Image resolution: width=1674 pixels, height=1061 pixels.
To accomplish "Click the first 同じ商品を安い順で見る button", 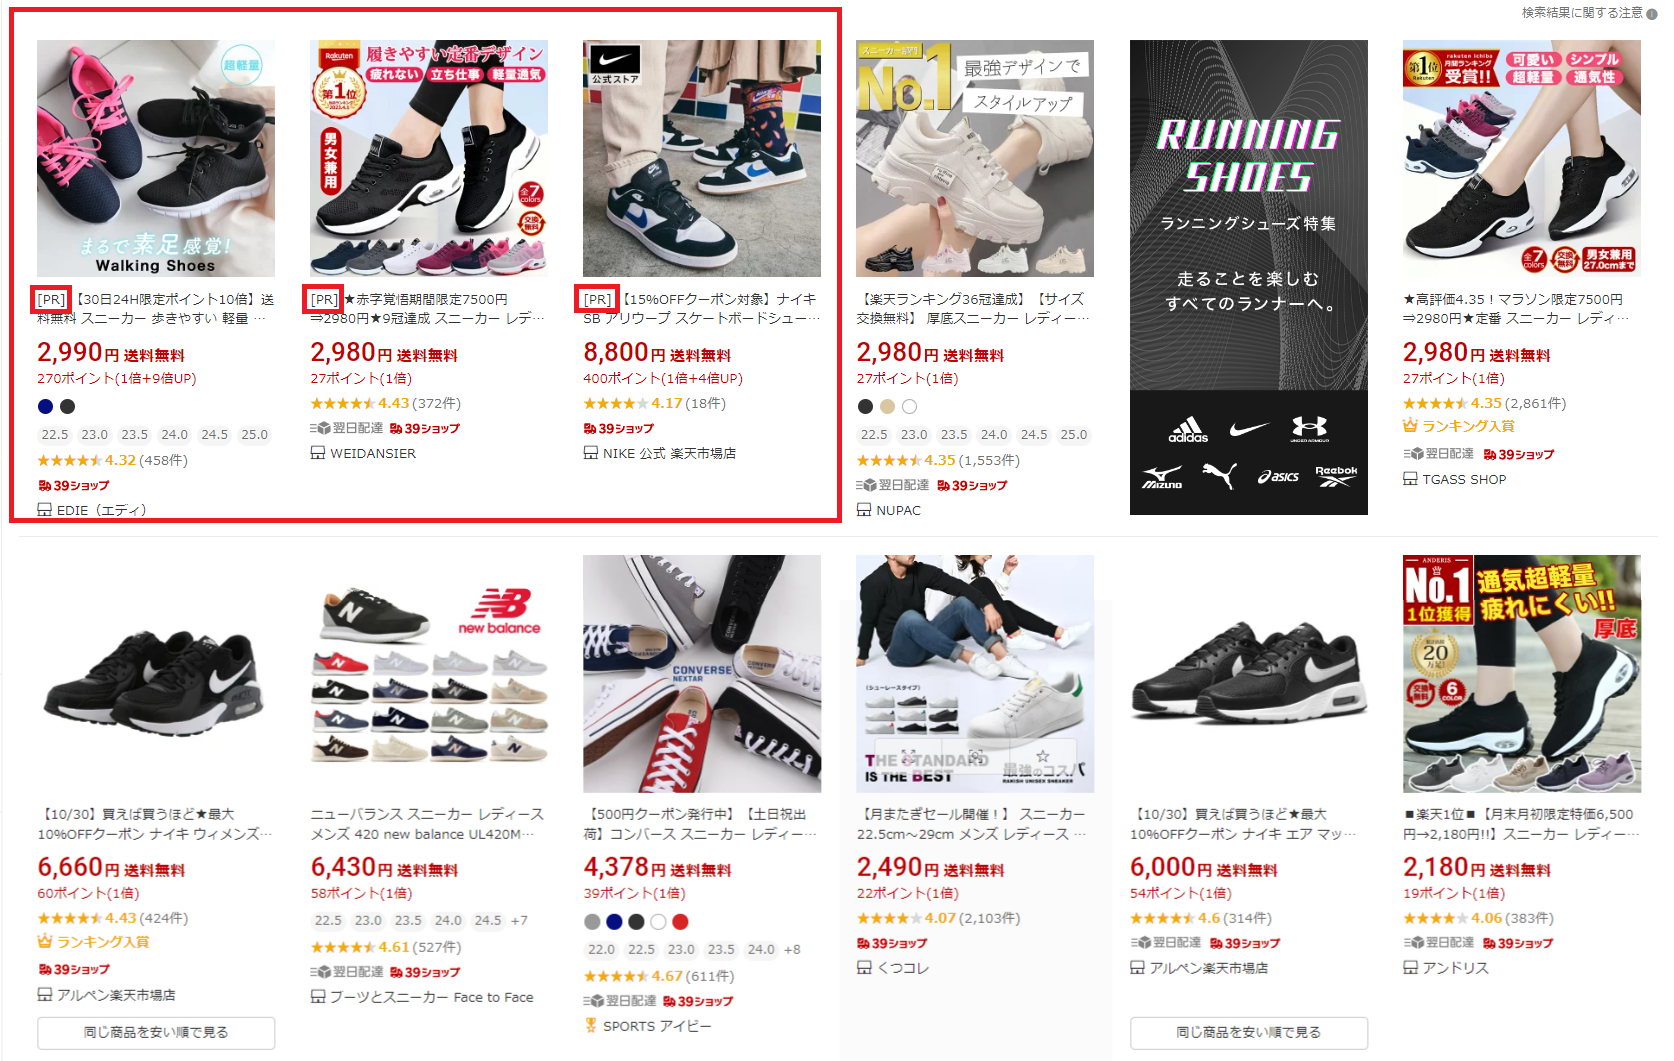I will [156, 1033].
